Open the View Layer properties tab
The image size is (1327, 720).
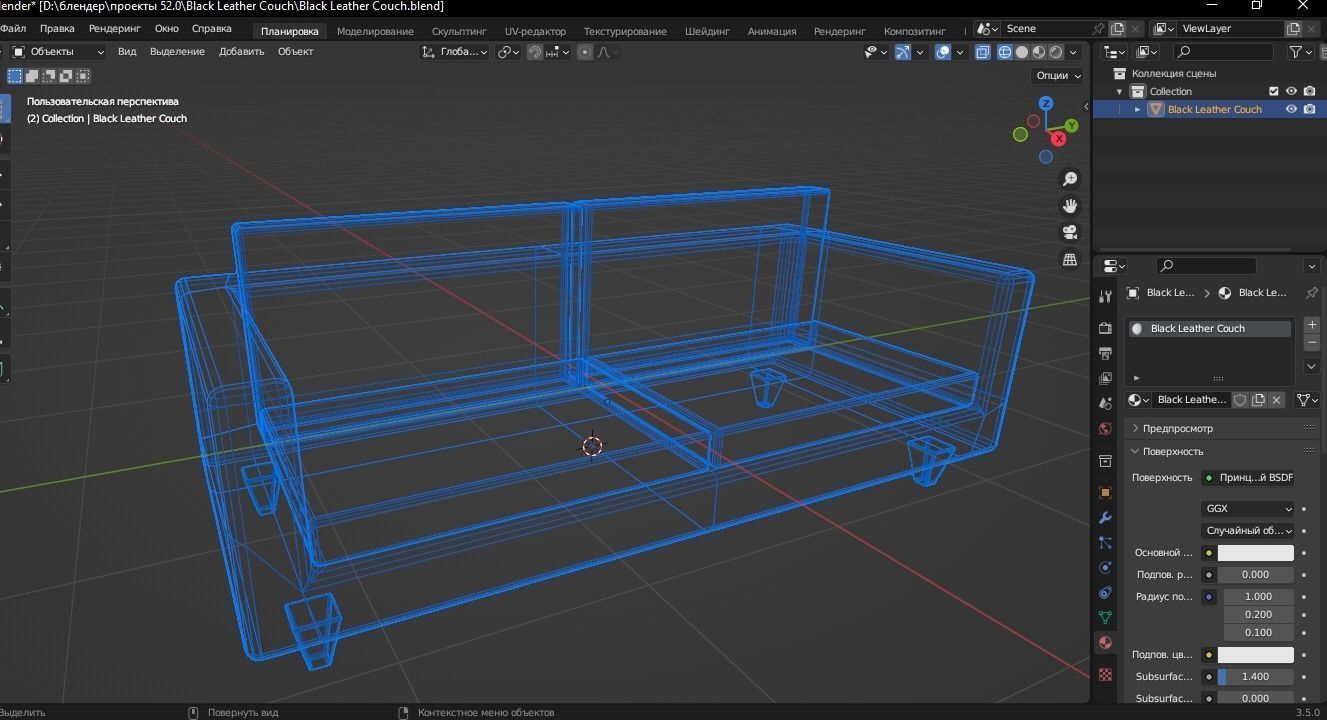1105,378
